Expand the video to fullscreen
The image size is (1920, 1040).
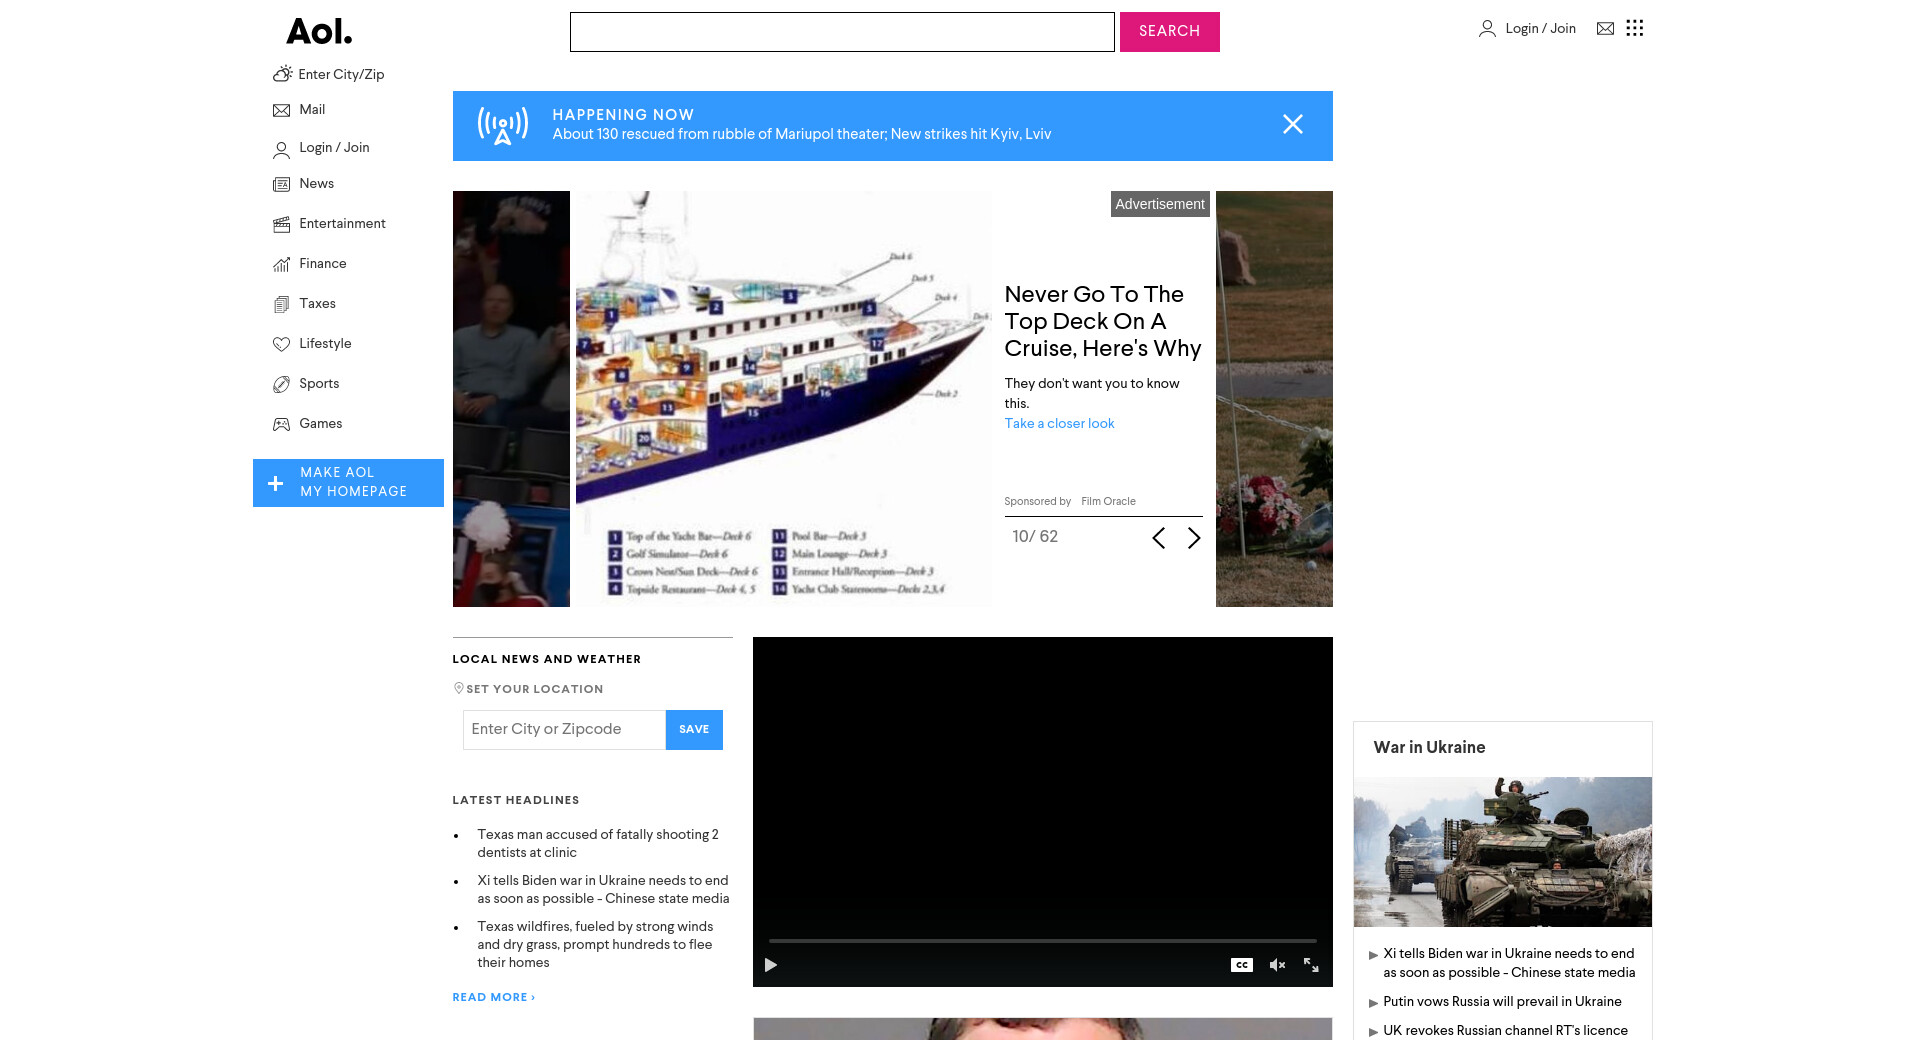tap(1311, 965)
